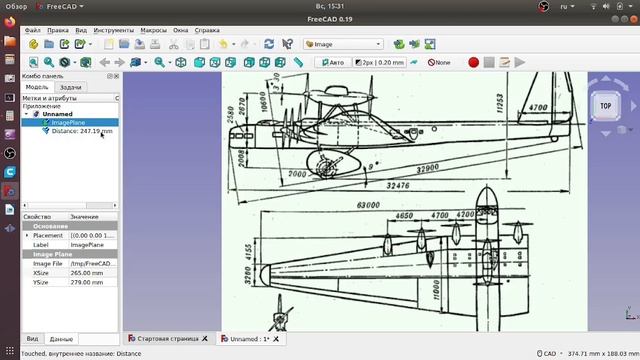Expand the Placement property row
640x360 pixels.
click(x=27, y=236)
